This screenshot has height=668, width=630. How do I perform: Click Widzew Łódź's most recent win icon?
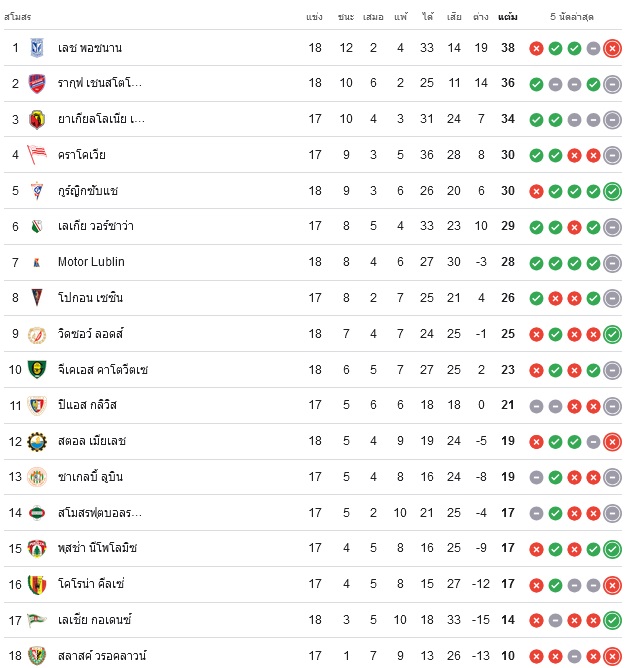coord(612,334)
